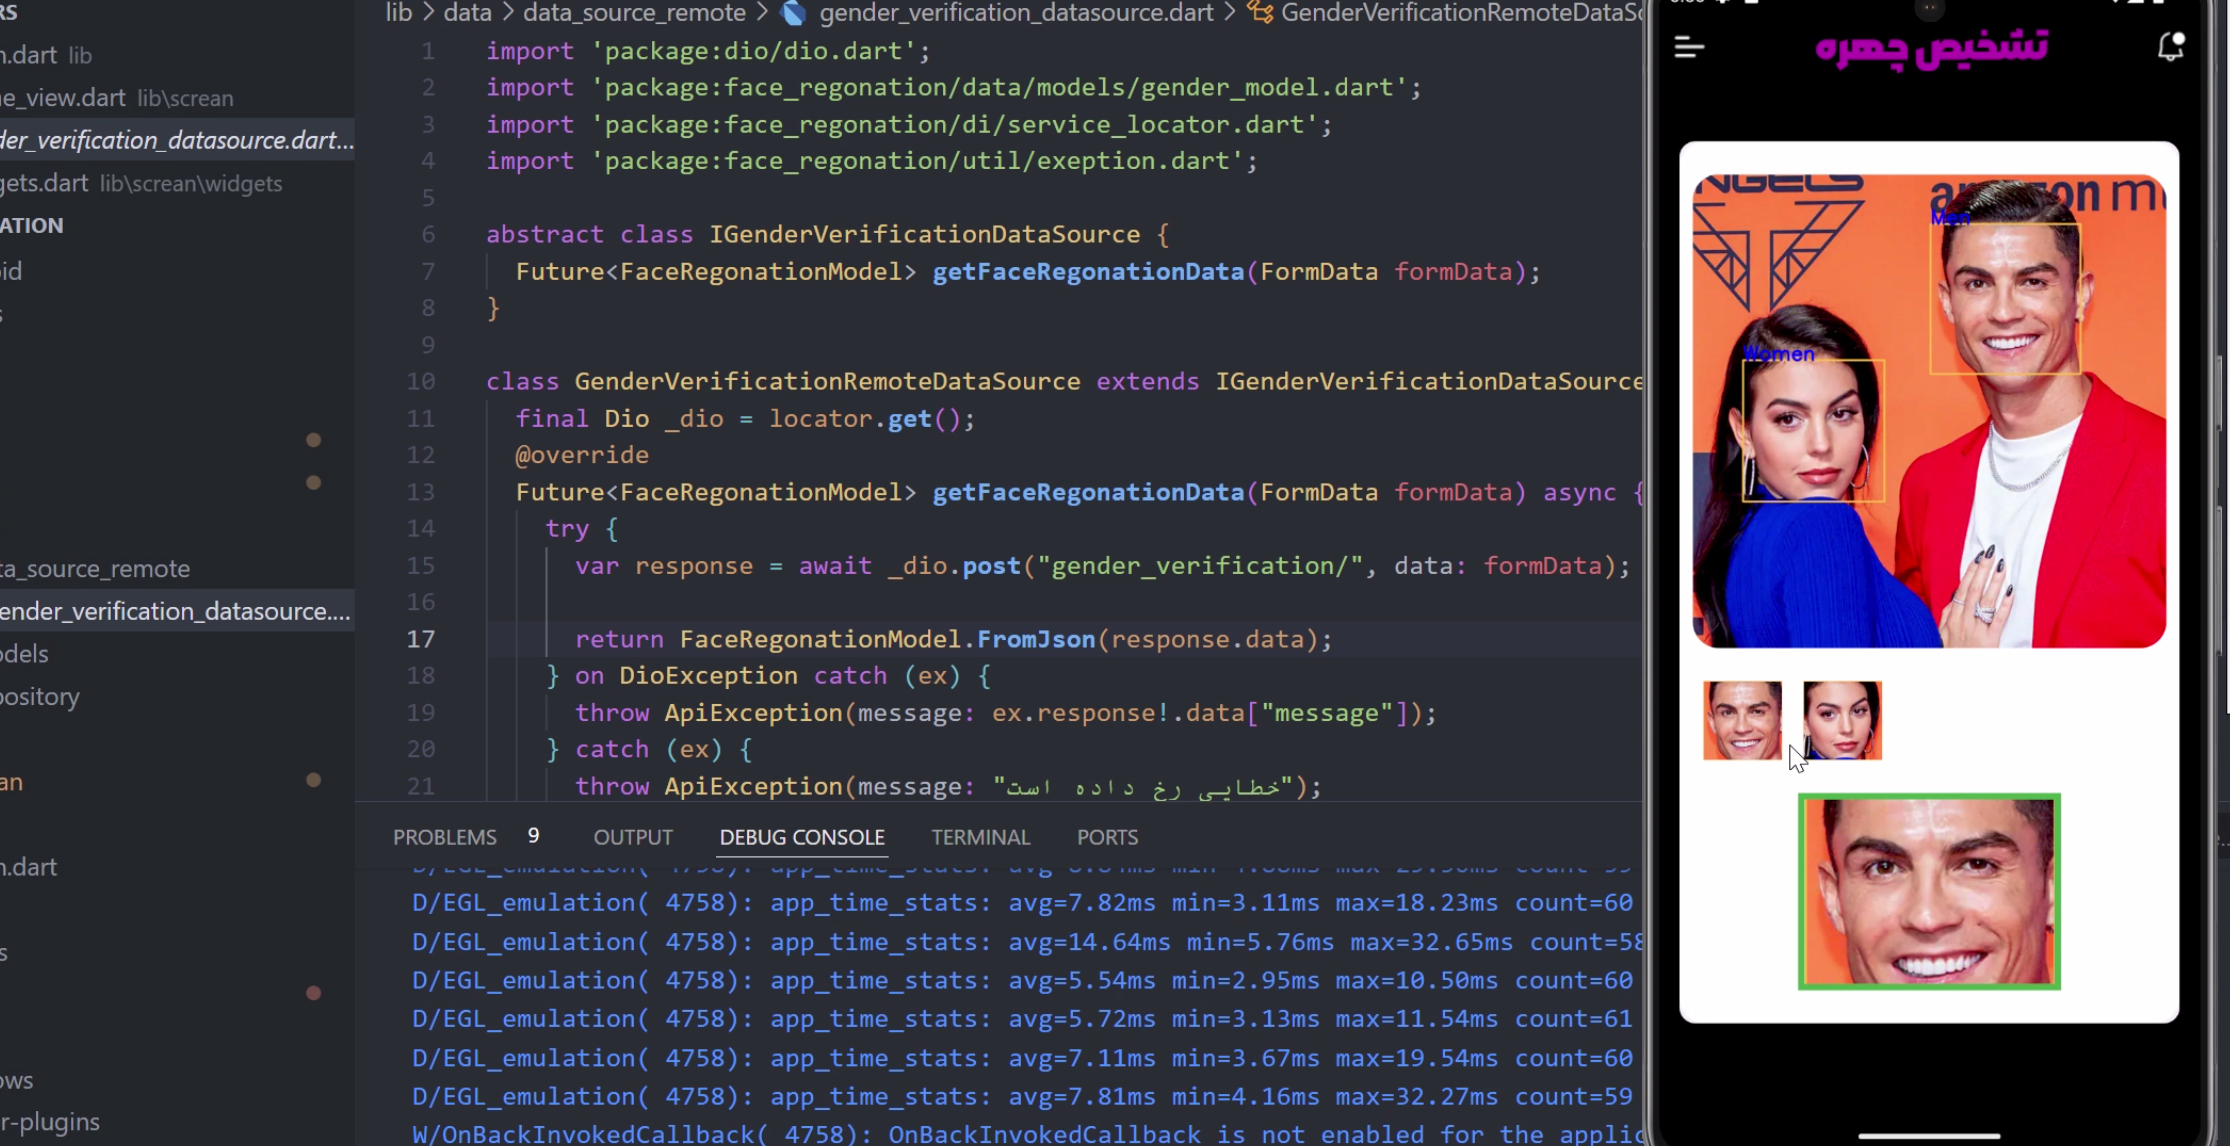Select the woman's face thumbnail
2230x1146 pixels.
(1842, 720)
